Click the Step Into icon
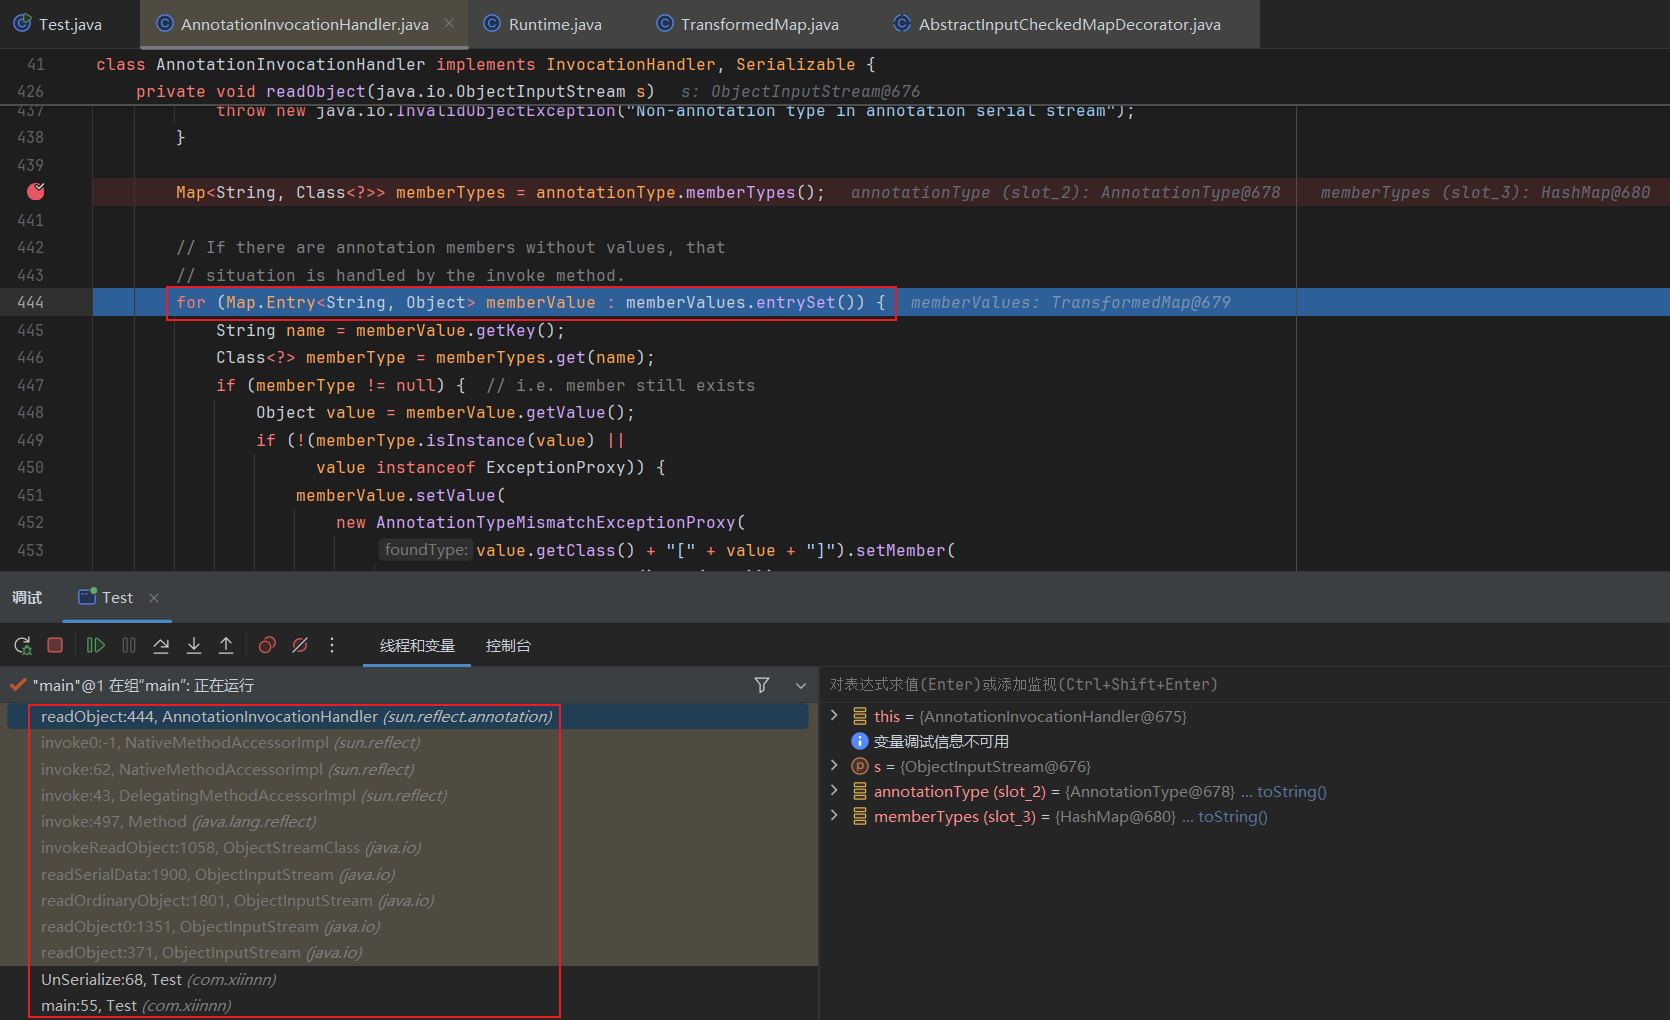The image size is (1670, 1020). tap(194, 646)
